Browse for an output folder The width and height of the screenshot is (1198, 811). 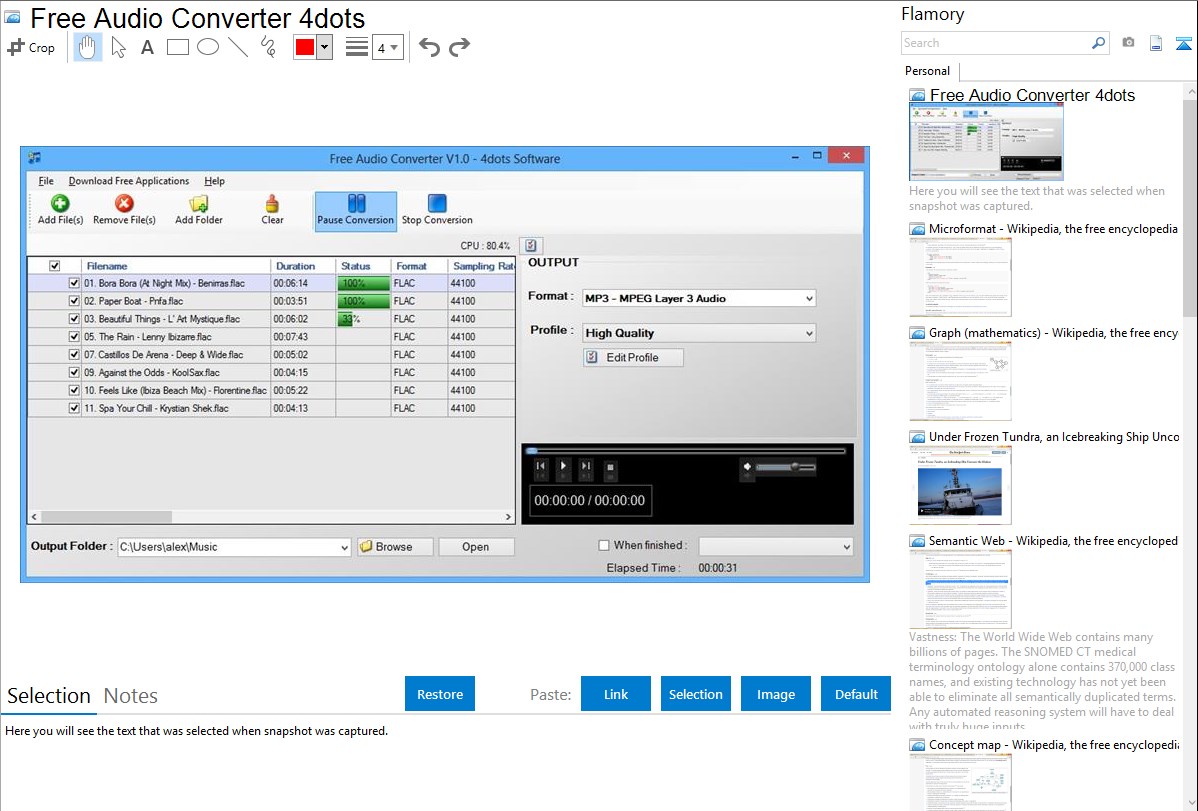(395, 547)
